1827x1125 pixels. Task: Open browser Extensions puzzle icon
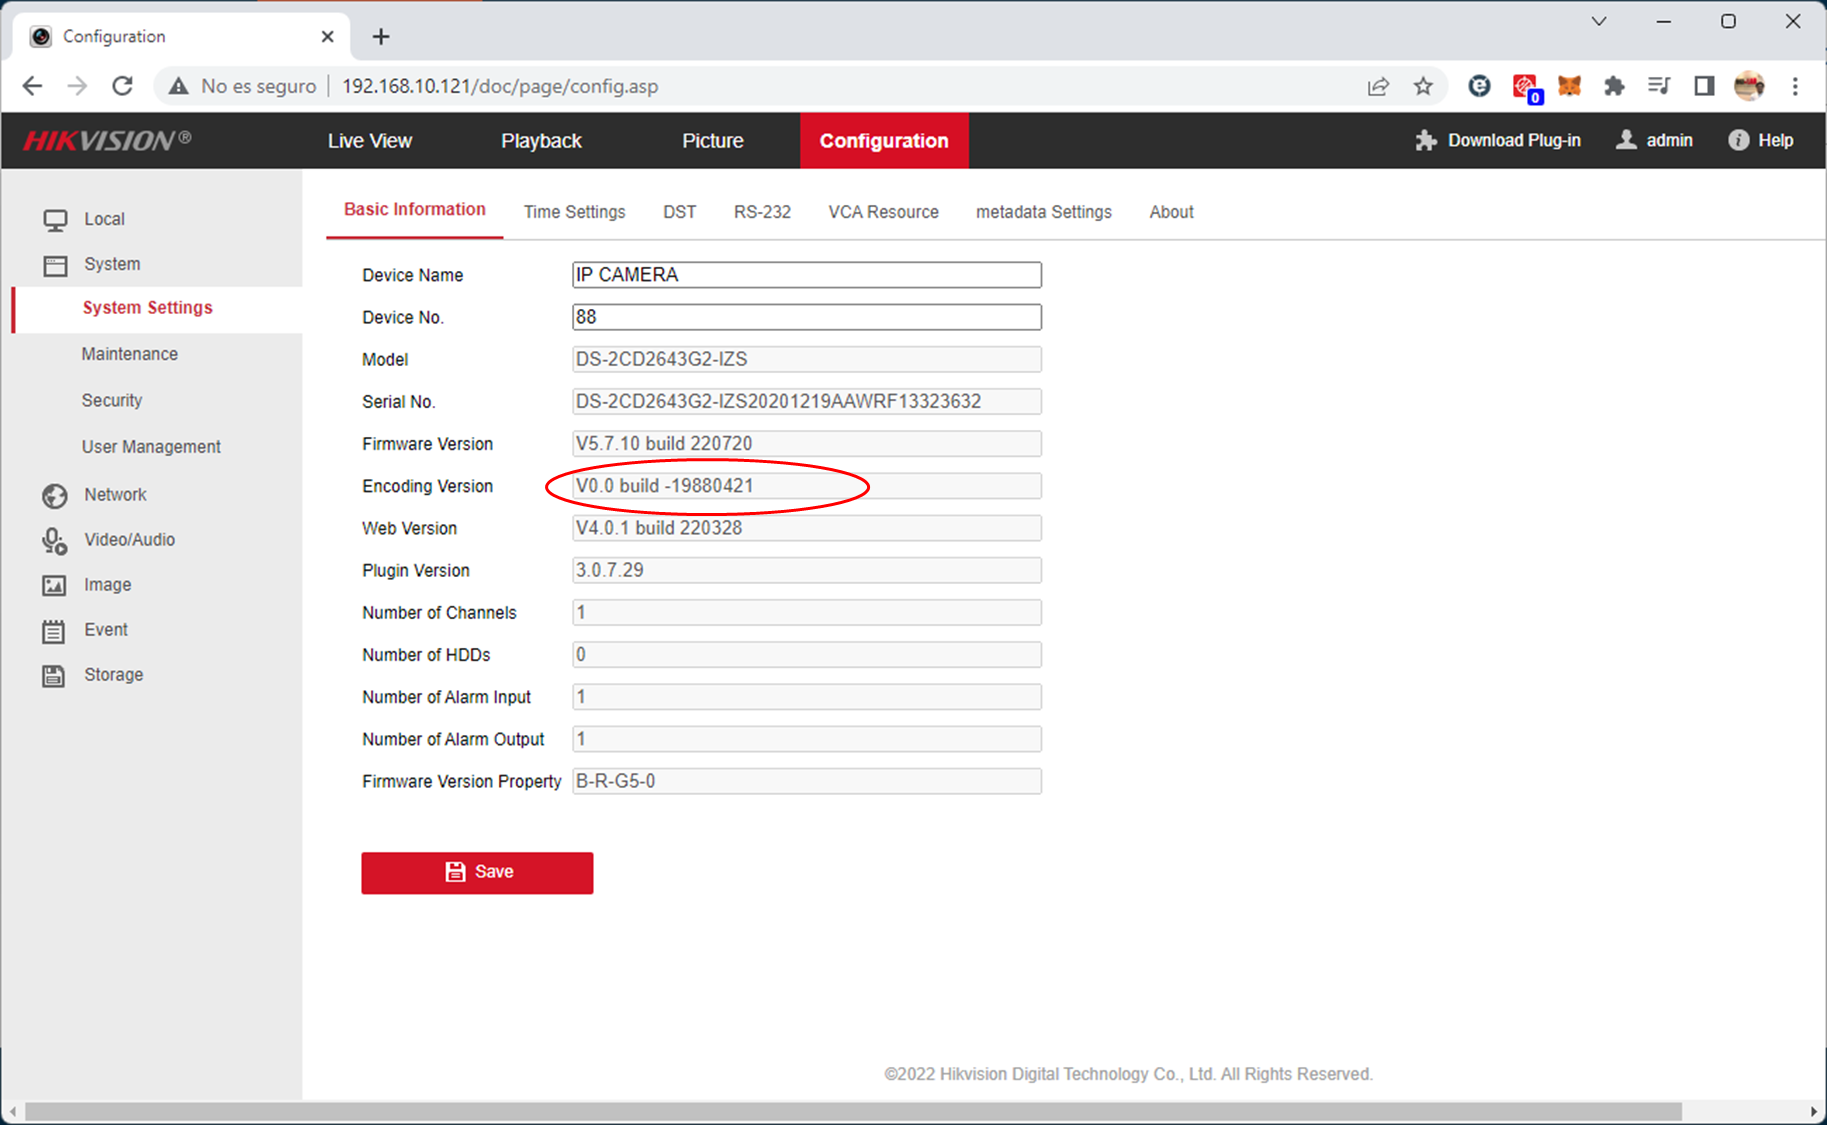pos(1613,87)
